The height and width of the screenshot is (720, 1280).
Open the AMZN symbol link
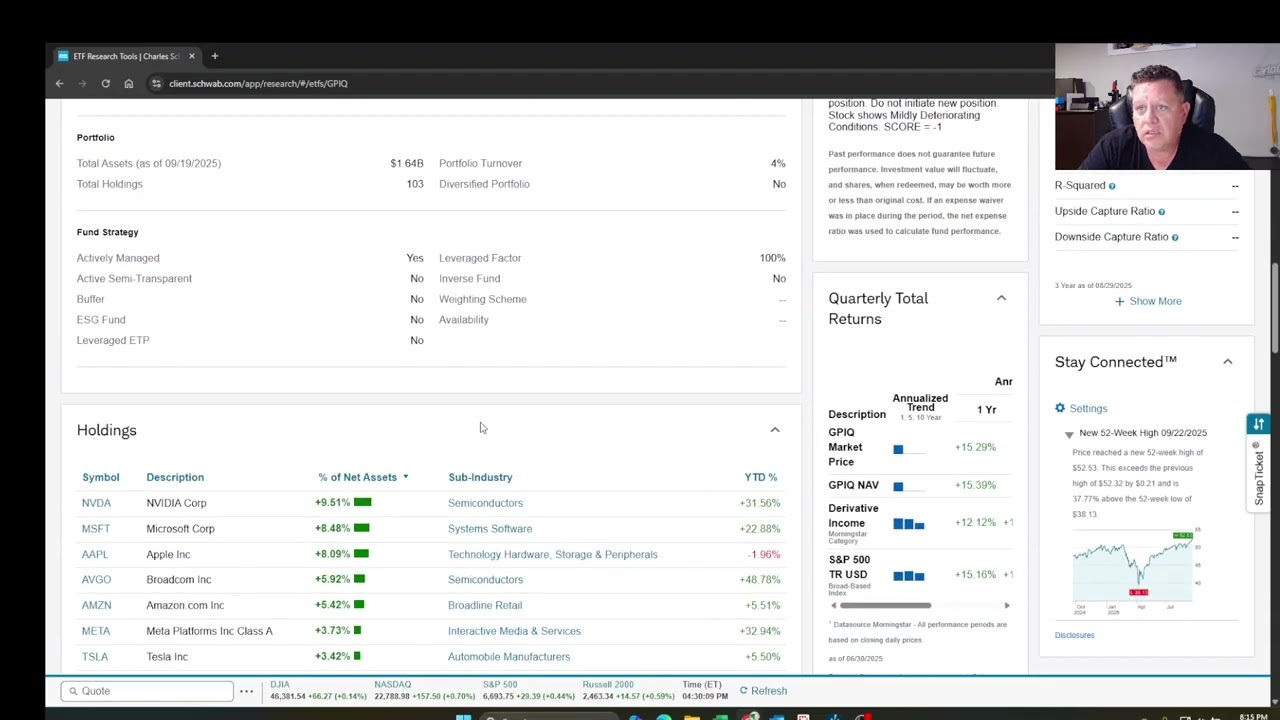[x=96, y=606]
